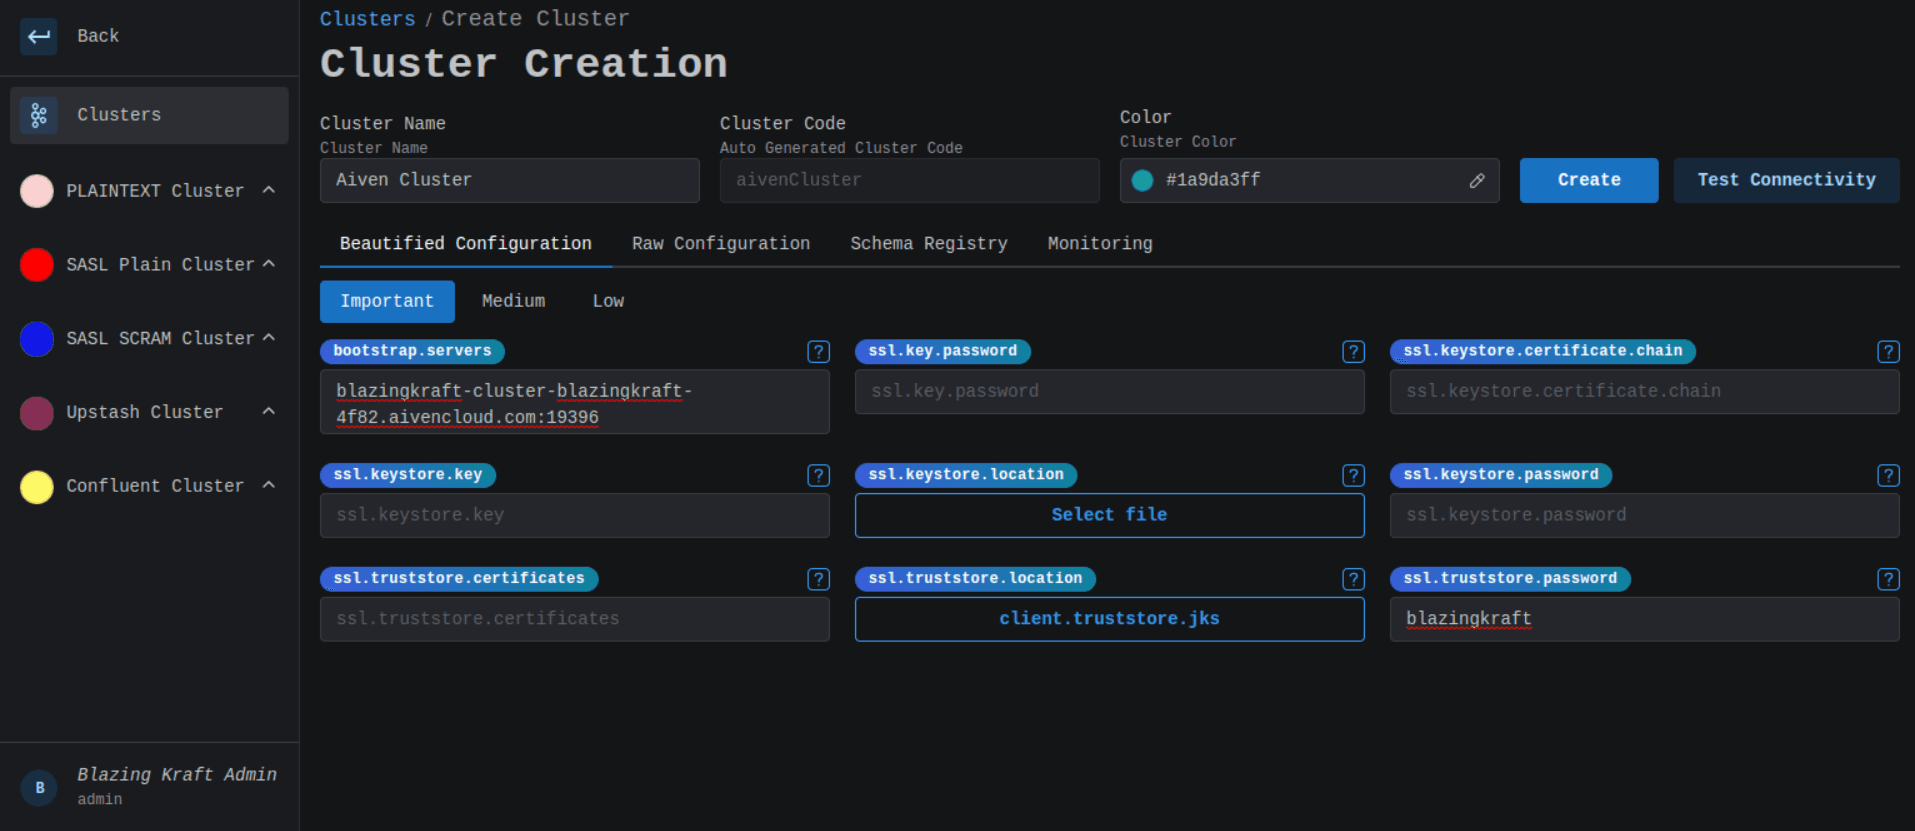The height and width of the screenshot is (831, 1915).
Task: Expand the PLAINTEXT Cluster chevron
Action: 269,190
